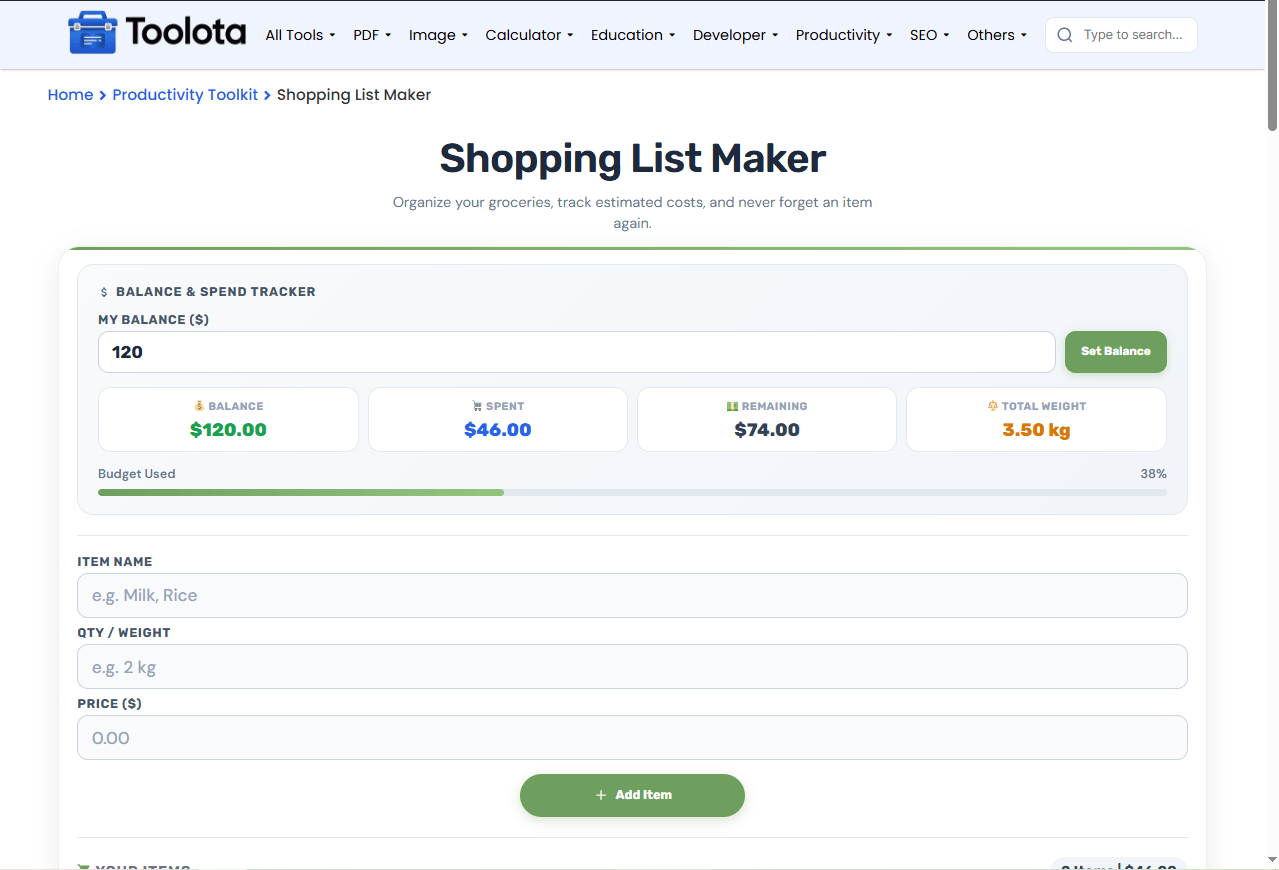This screenshot has width=1279, height=870.
Task: Click the $120.00 balance value
Action: [x=228, y=430]
